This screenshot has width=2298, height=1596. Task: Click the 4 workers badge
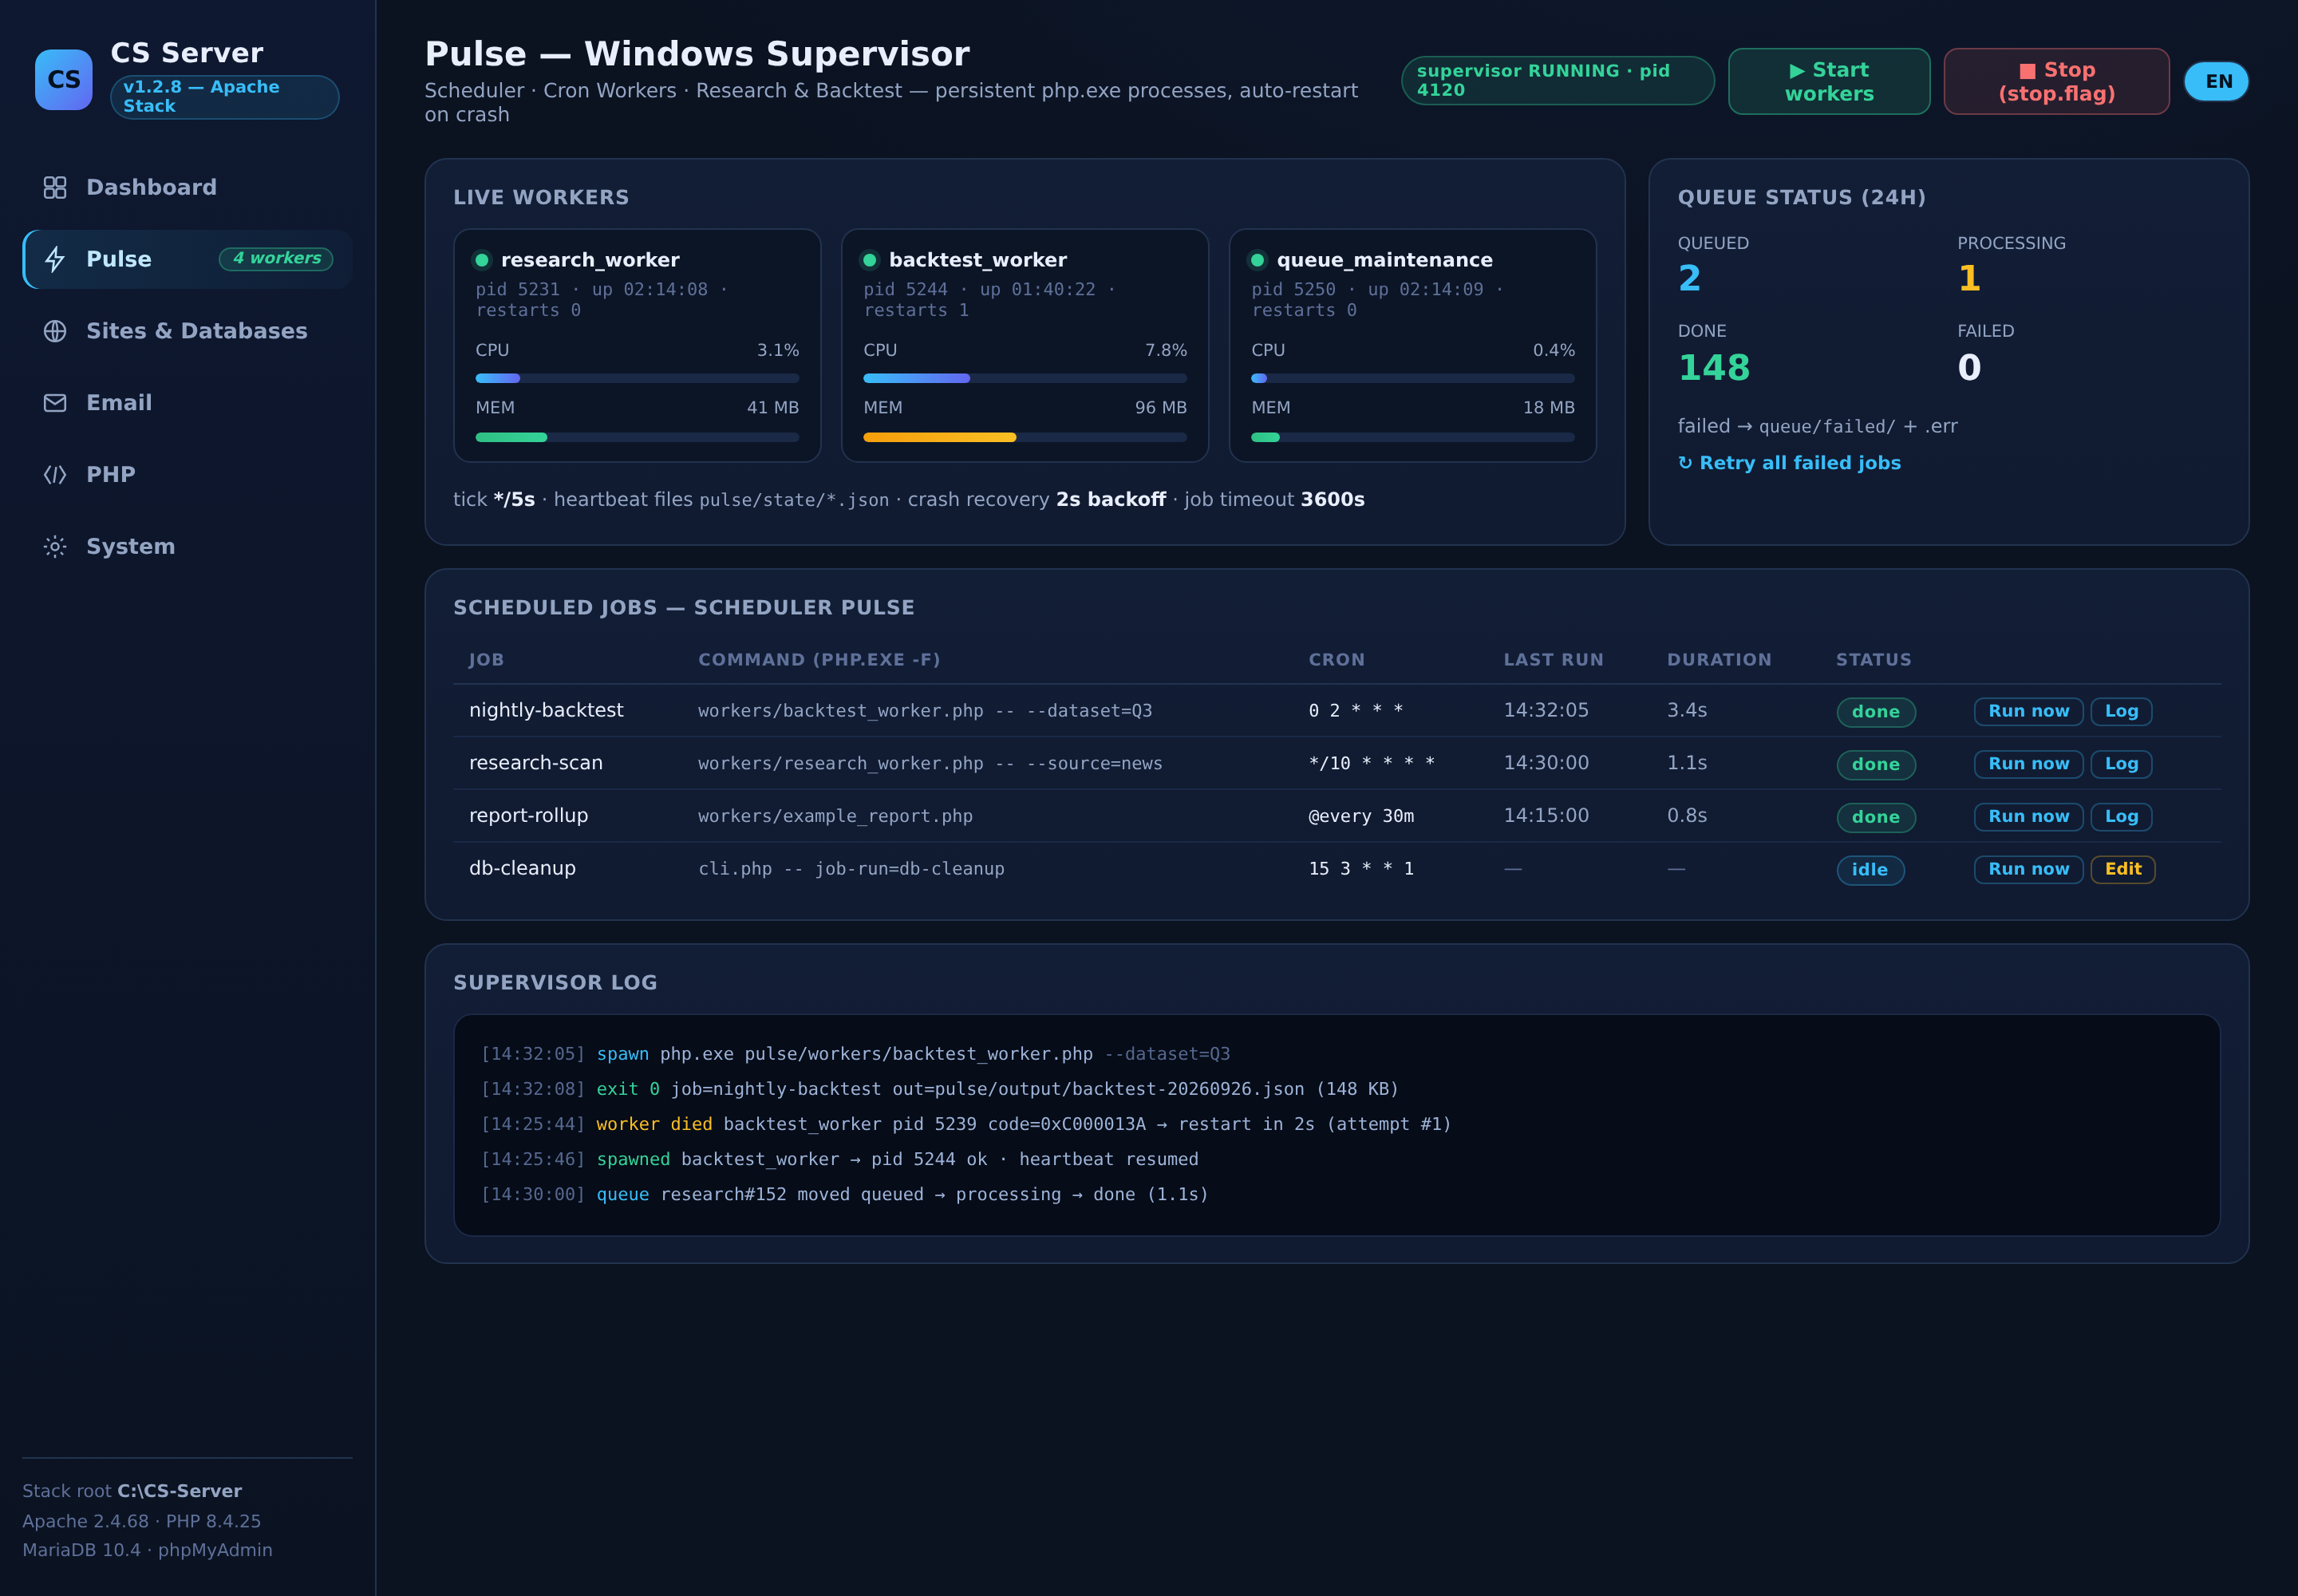tap(276, 259)
